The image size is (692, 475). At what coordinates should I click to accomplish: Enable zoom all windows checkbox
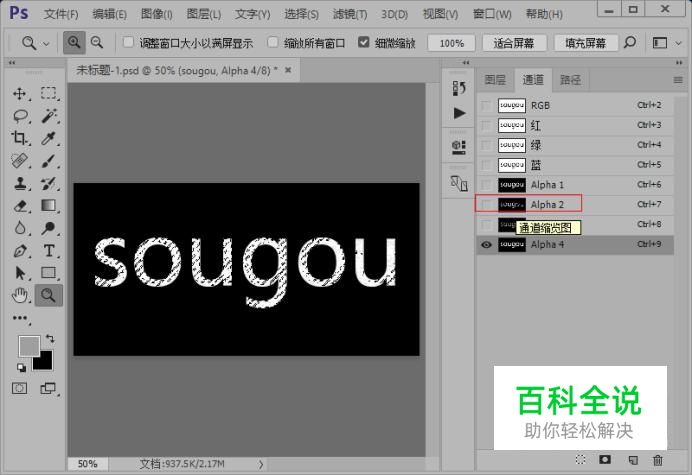pos(273,42)
